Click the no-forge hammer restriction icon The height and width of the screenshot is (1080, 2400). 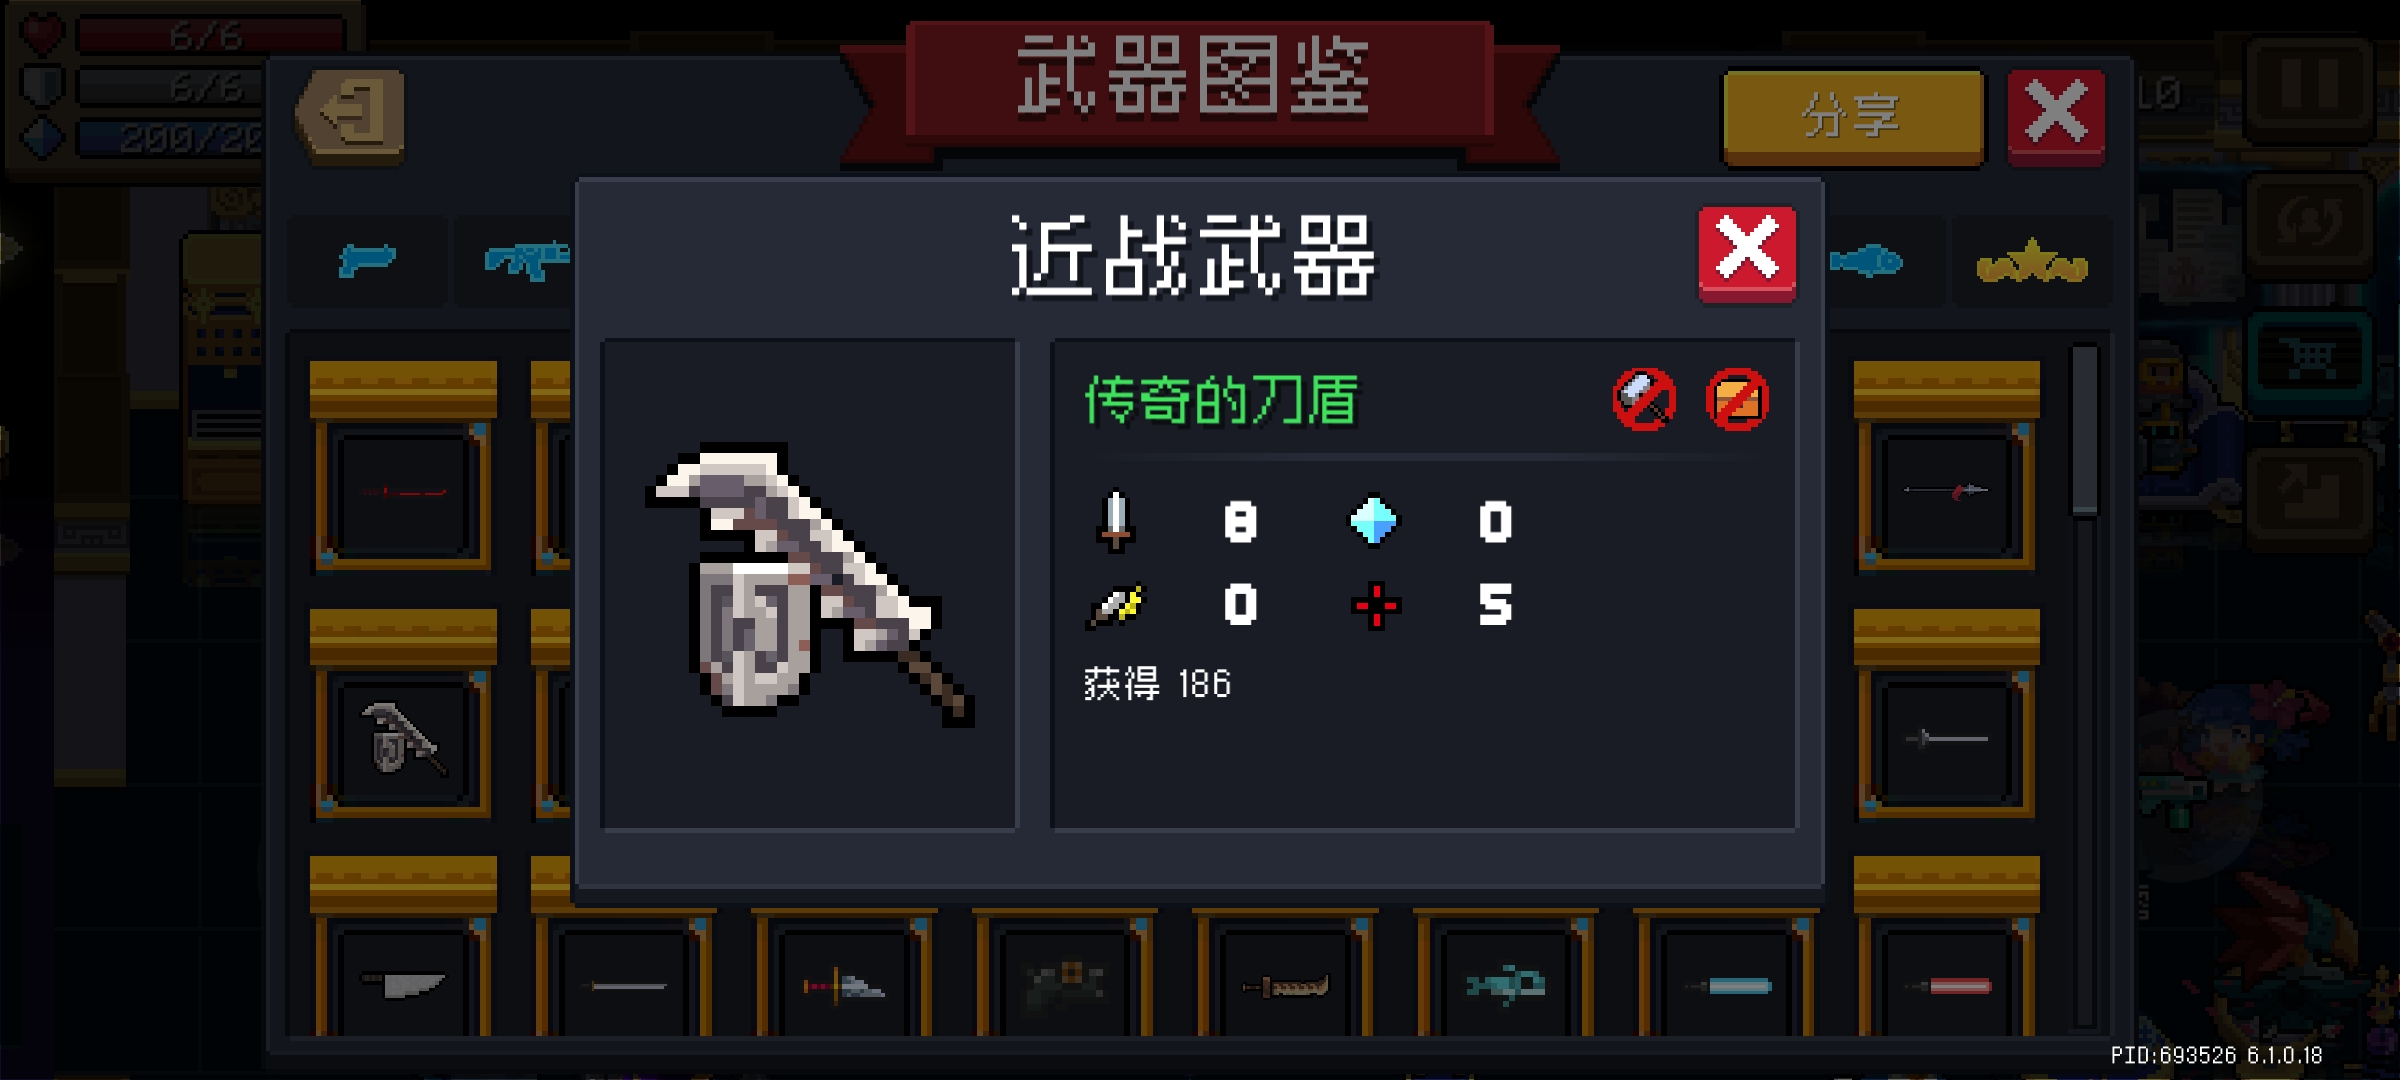point(1645,400)
